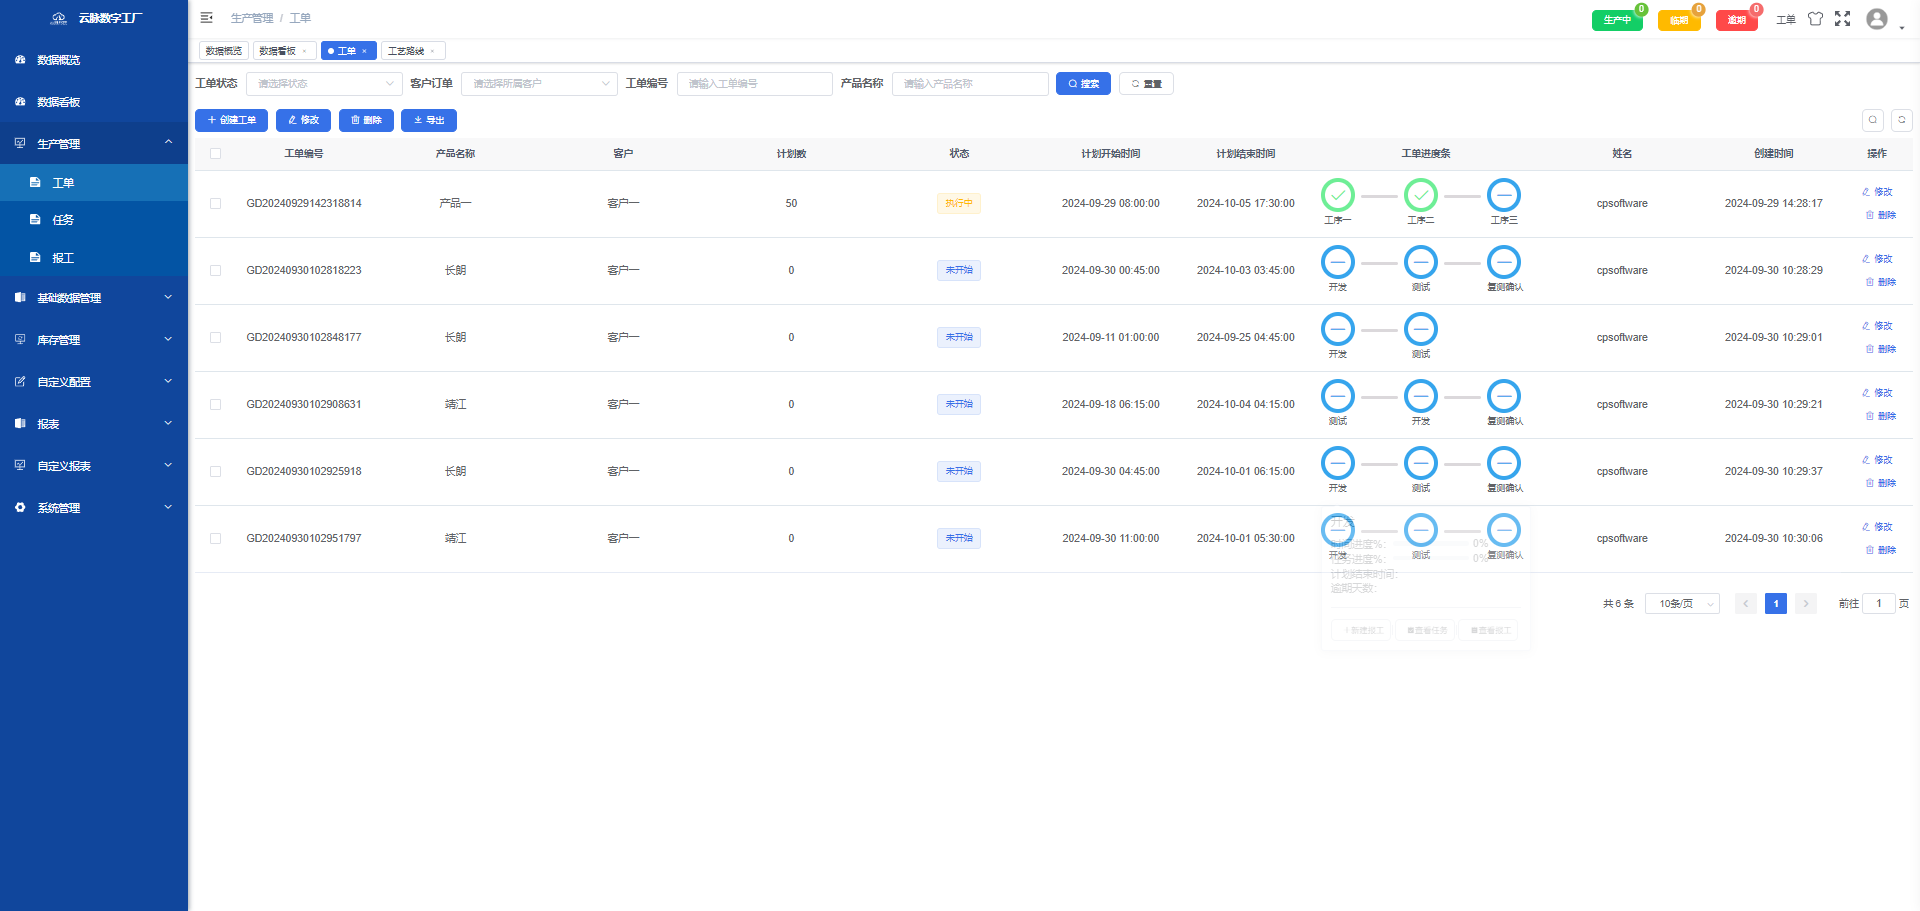
Task: Click 修改 in GD20240930102908631 row
Action: (1877, 393)
